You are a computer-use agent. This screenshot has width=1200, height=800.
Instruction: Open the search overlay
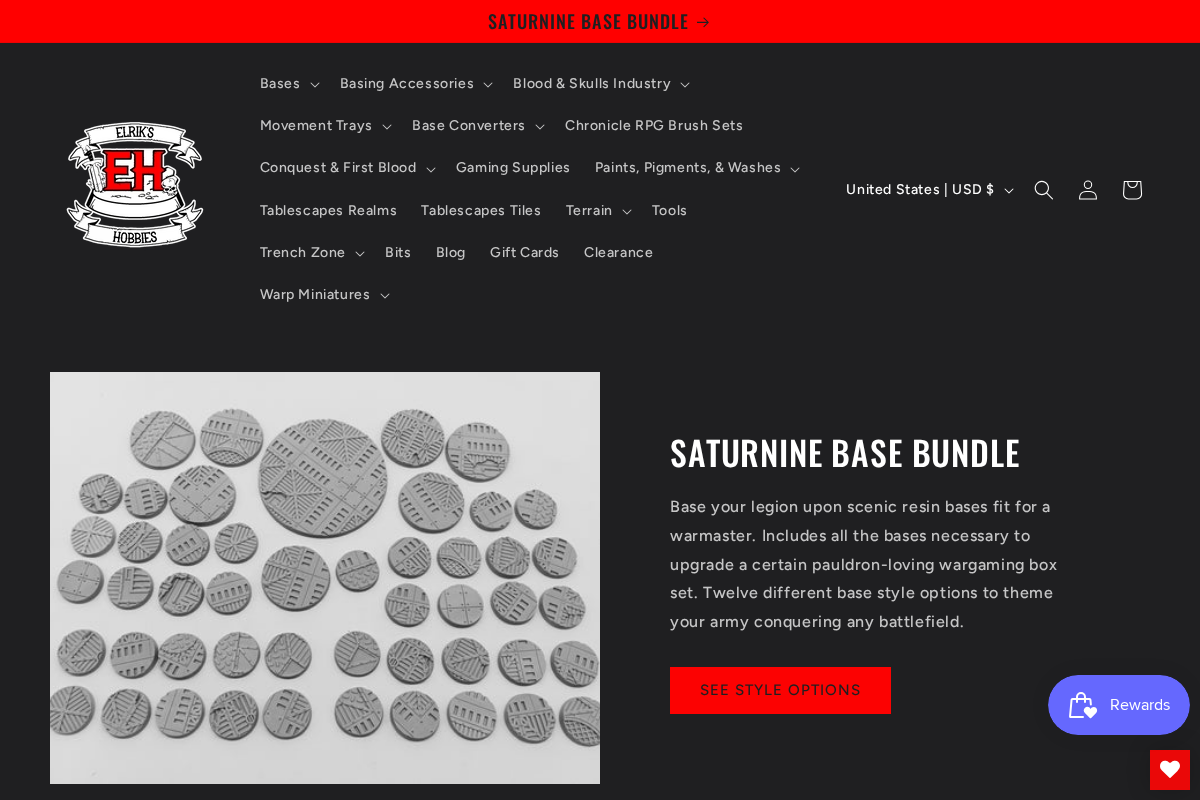[x=1043, y=189]
